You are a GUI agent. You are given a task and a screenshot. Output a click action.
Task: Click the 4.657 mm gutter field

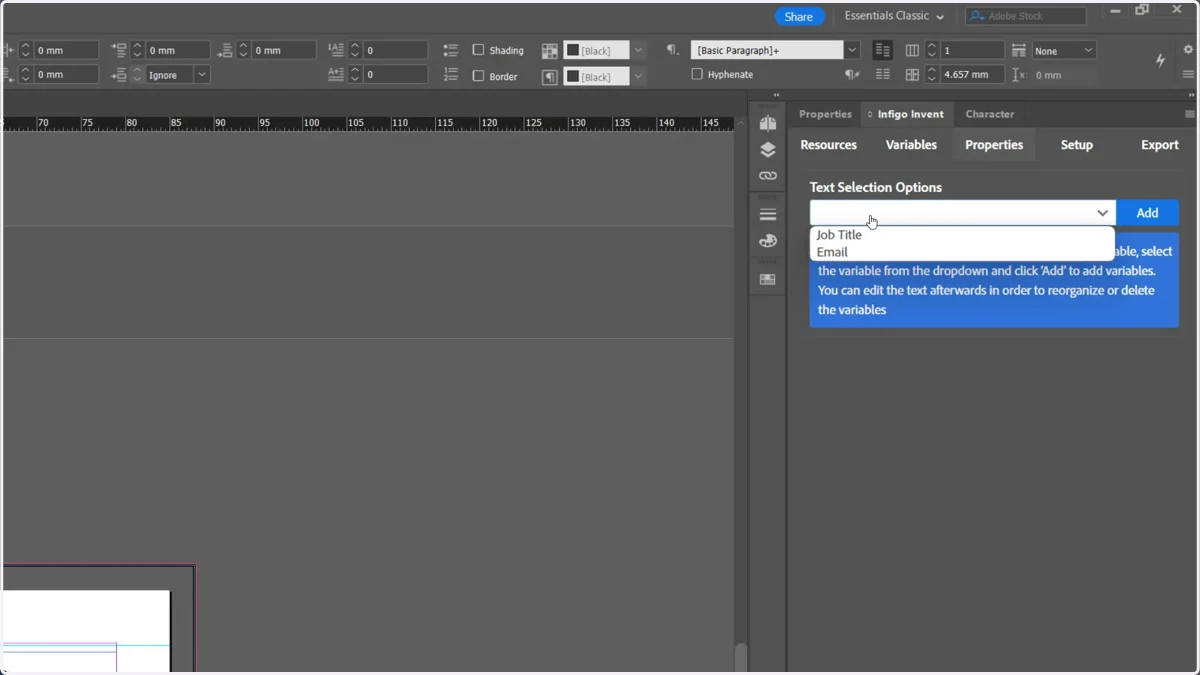point(972,75)
